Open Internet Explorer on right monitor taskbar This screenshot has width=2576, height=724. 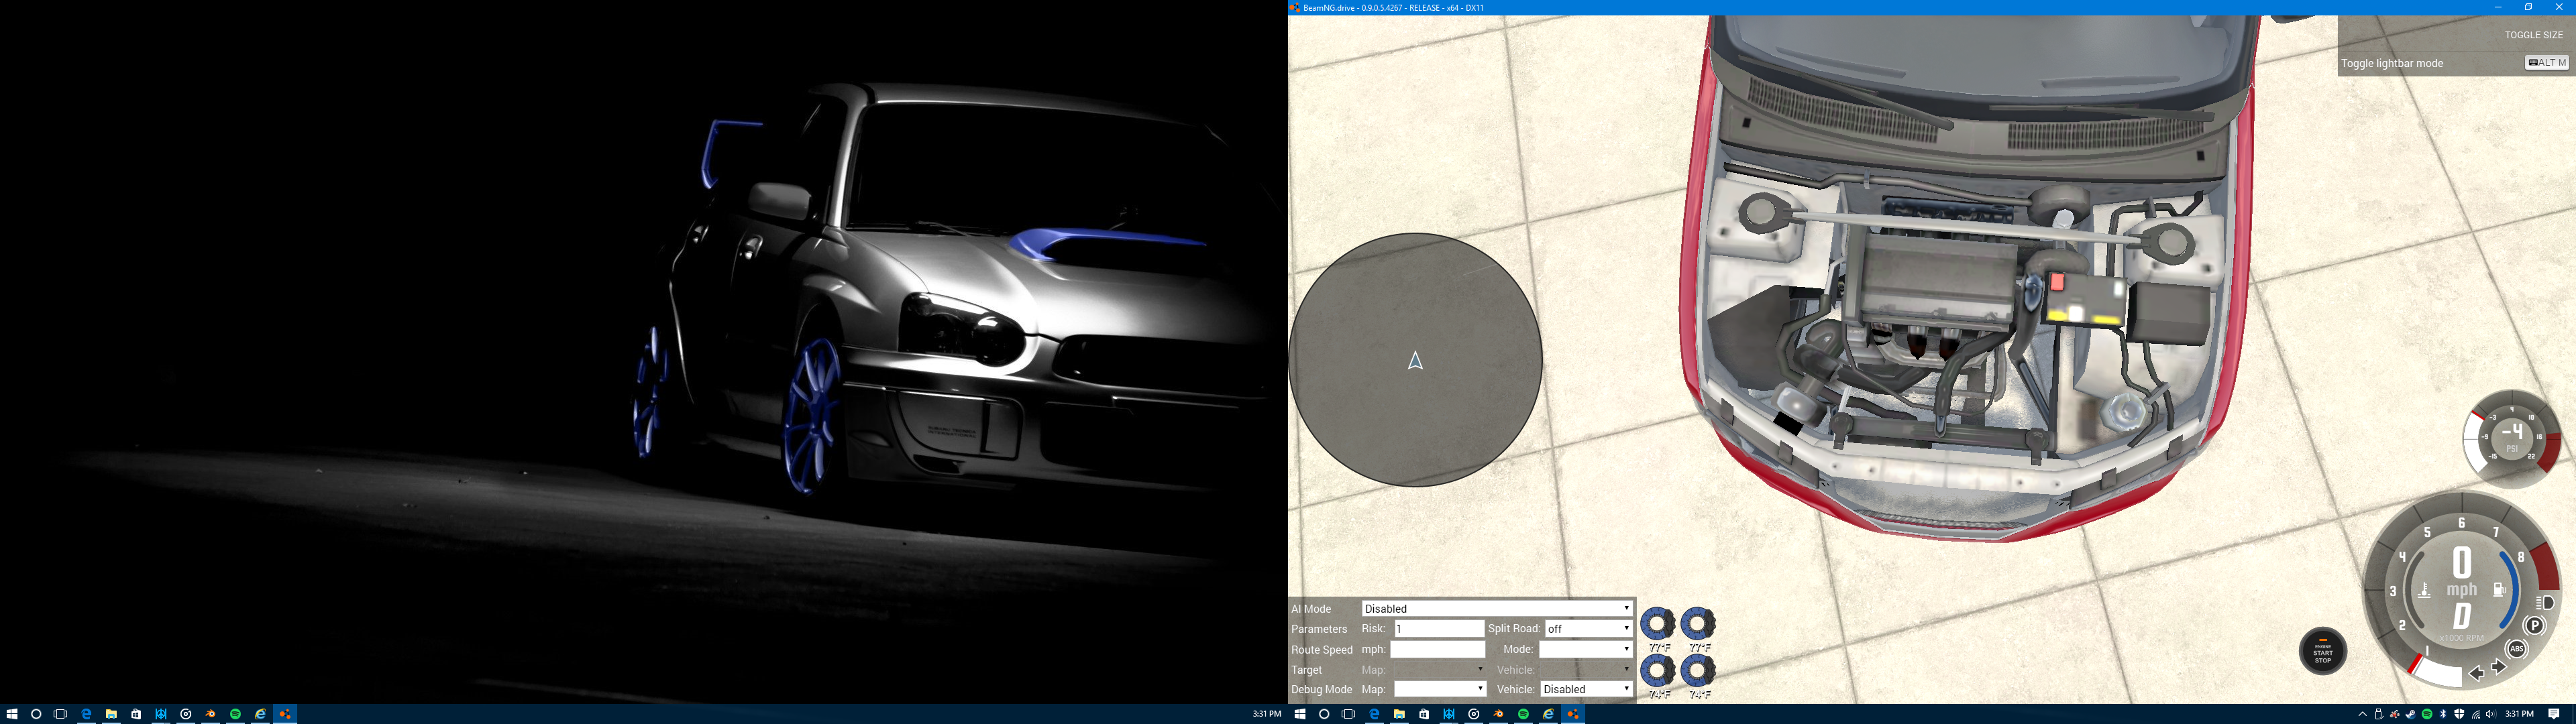[x=1548, y=714]
